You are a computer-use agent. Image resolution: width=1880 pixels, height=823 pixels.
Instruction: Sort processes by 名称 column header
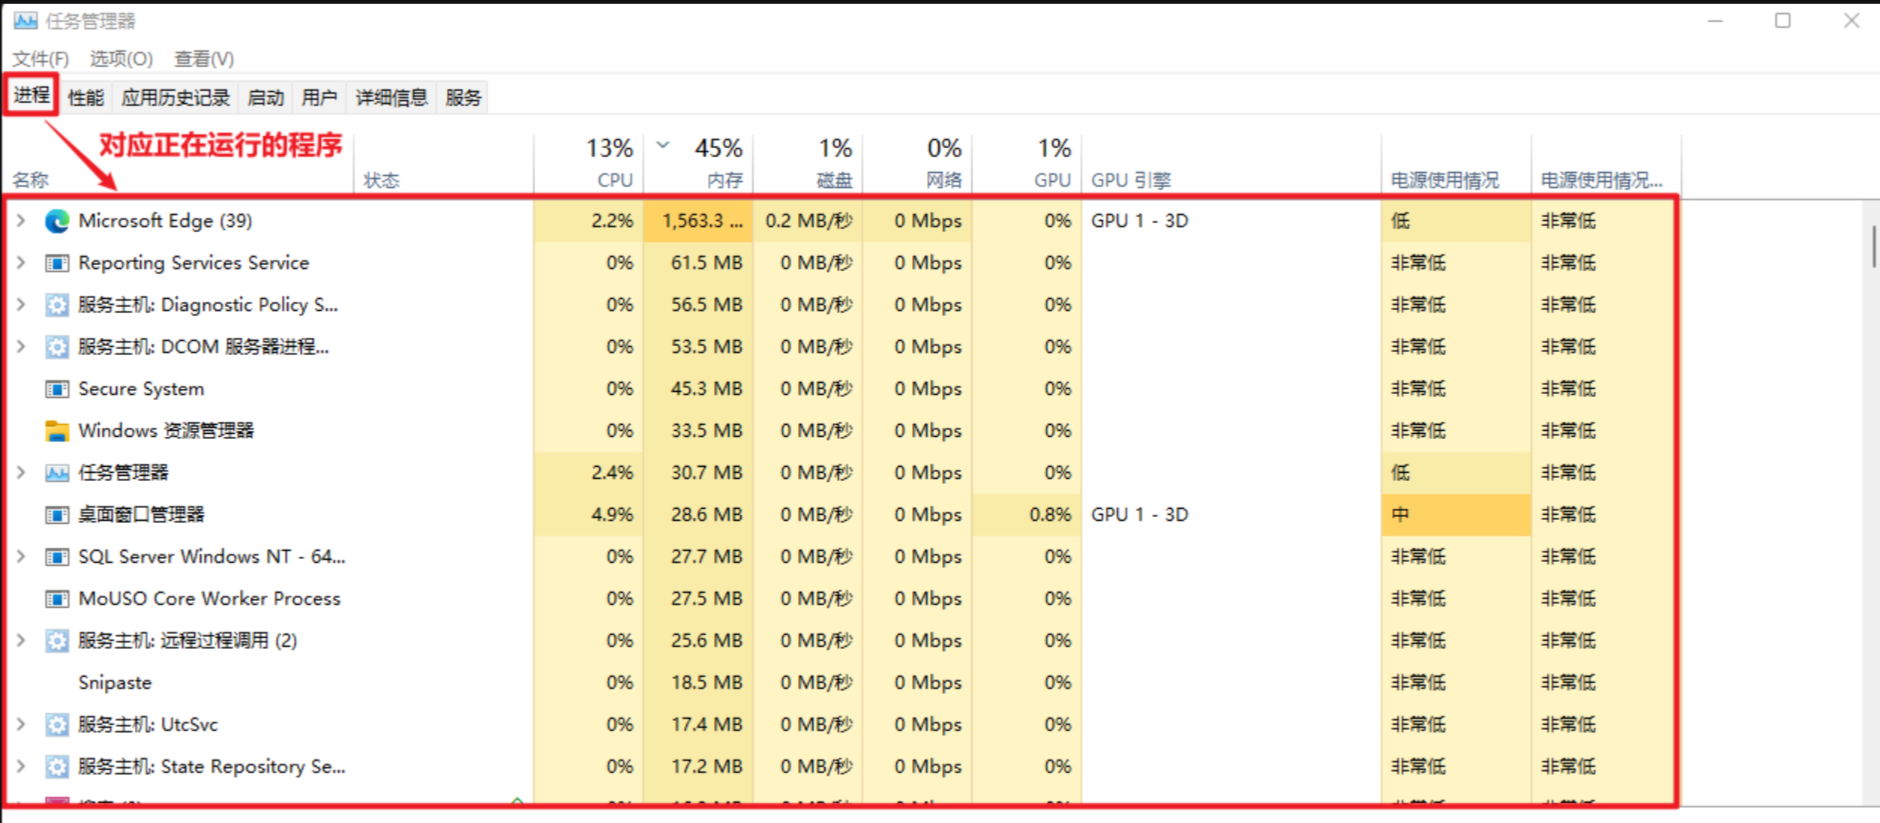(x=31, y=180)
